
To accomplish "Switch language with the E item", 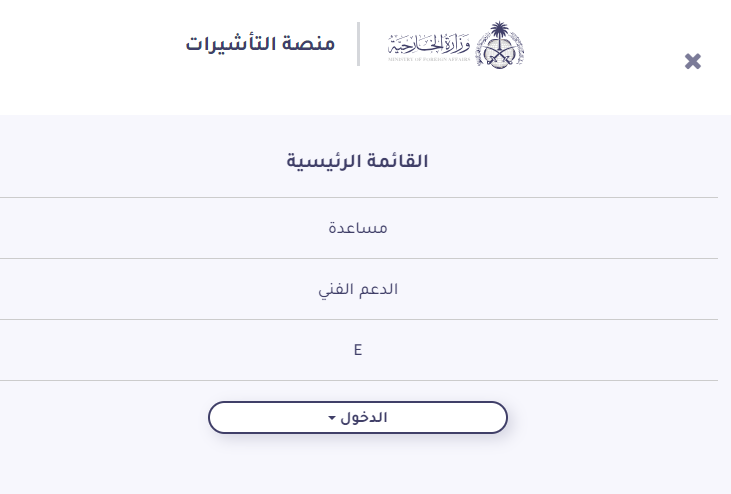I will 358,350.
